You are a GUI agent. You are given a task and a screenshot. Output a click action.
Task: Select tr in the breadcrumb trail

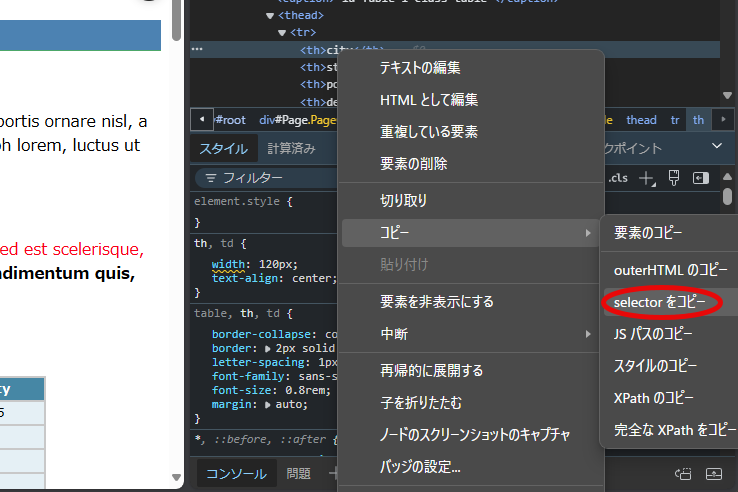(674, 120)
